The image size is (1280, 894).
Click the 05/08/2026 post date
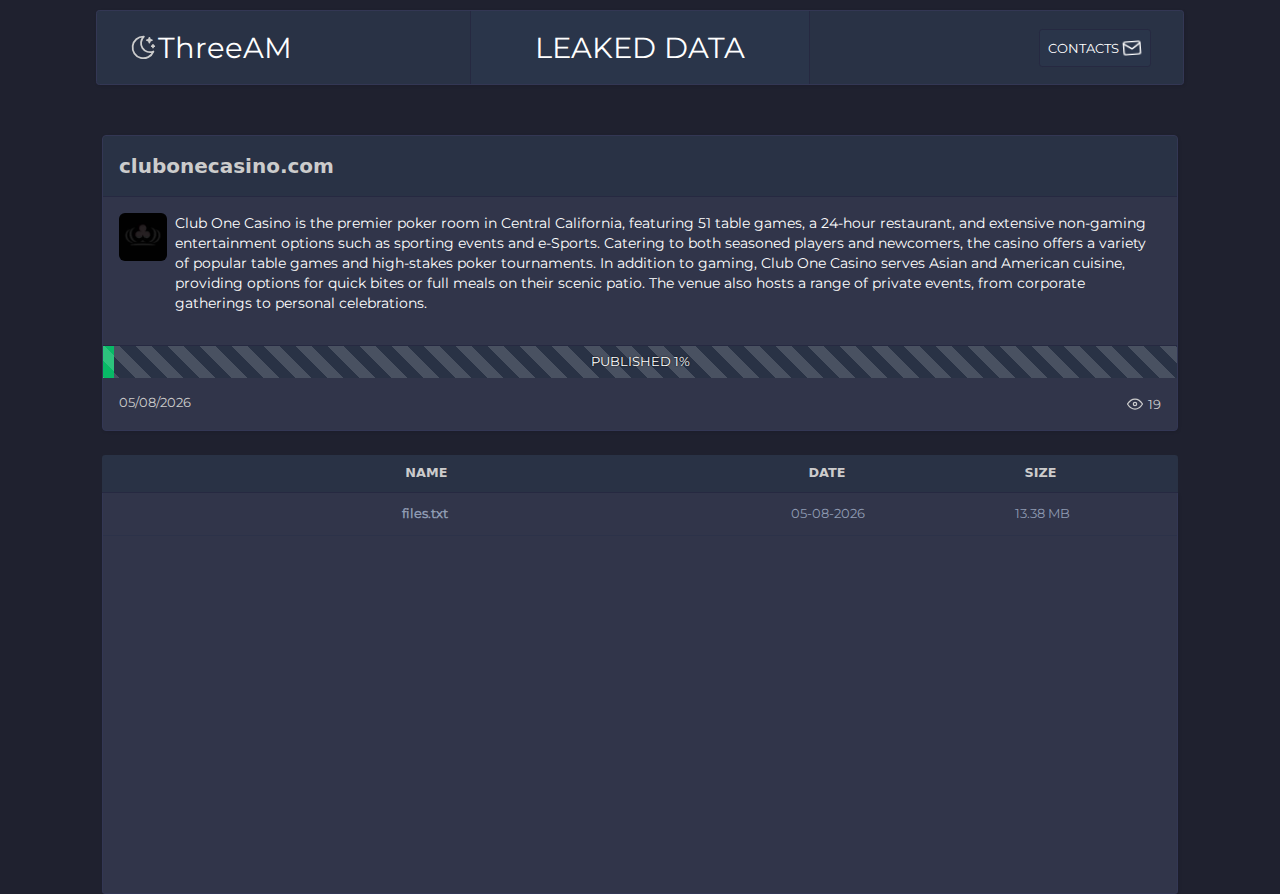[155, 403]
